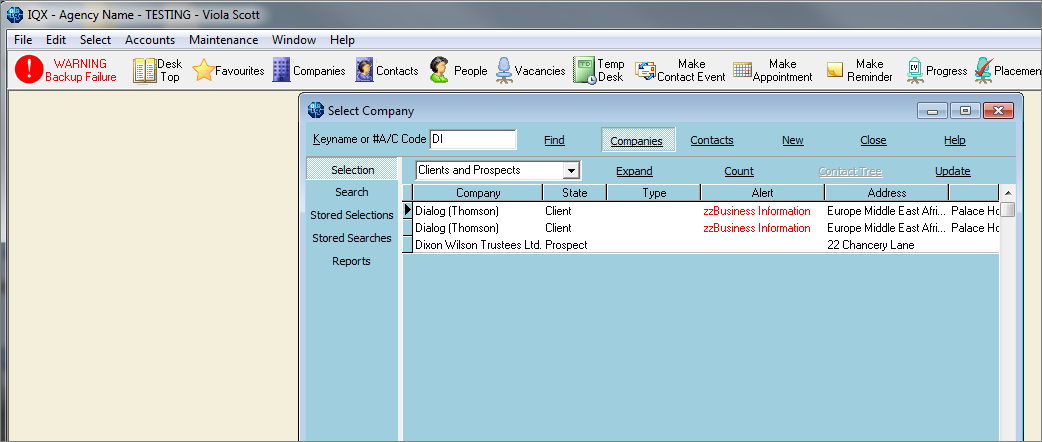Viewport: 1042px width, 442px height.
Task: Open the Placements toolbar icon
Action: point(984,70)
